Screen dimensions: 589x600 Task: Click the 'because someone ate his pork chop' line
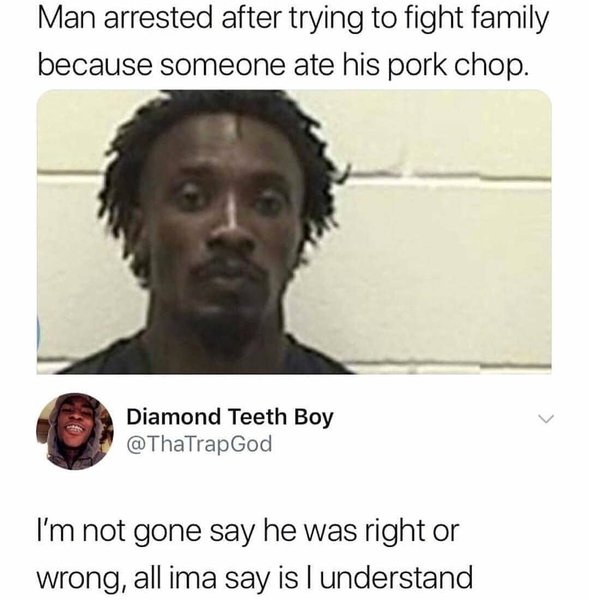tap(283, 66)
